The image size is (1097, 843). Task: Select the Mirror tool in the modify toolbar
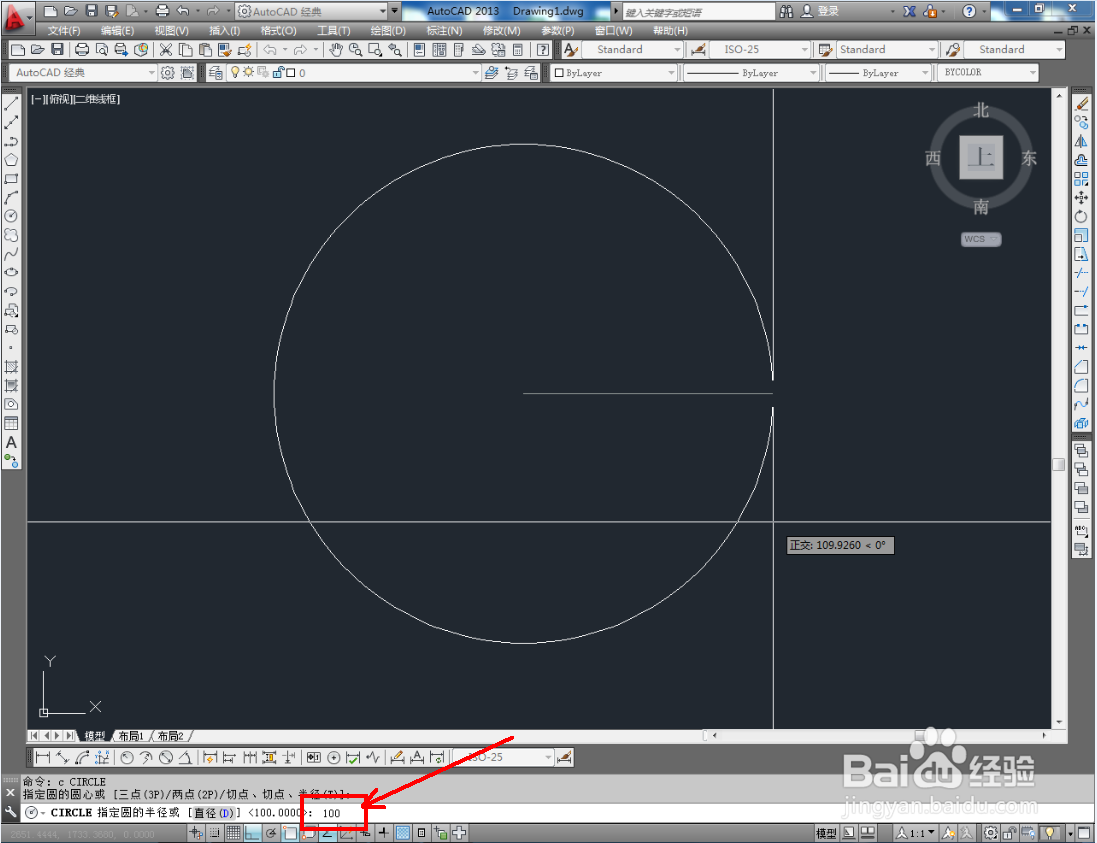tap(1082, 141)
